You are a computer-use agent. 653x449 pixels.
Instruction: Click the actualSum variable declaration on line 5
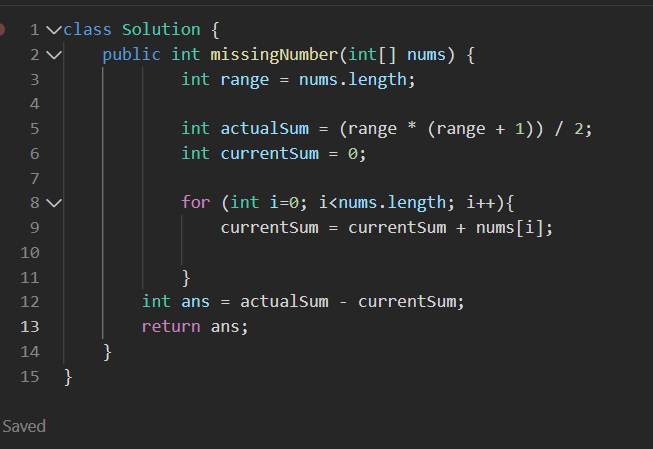[x=265, y=129]
